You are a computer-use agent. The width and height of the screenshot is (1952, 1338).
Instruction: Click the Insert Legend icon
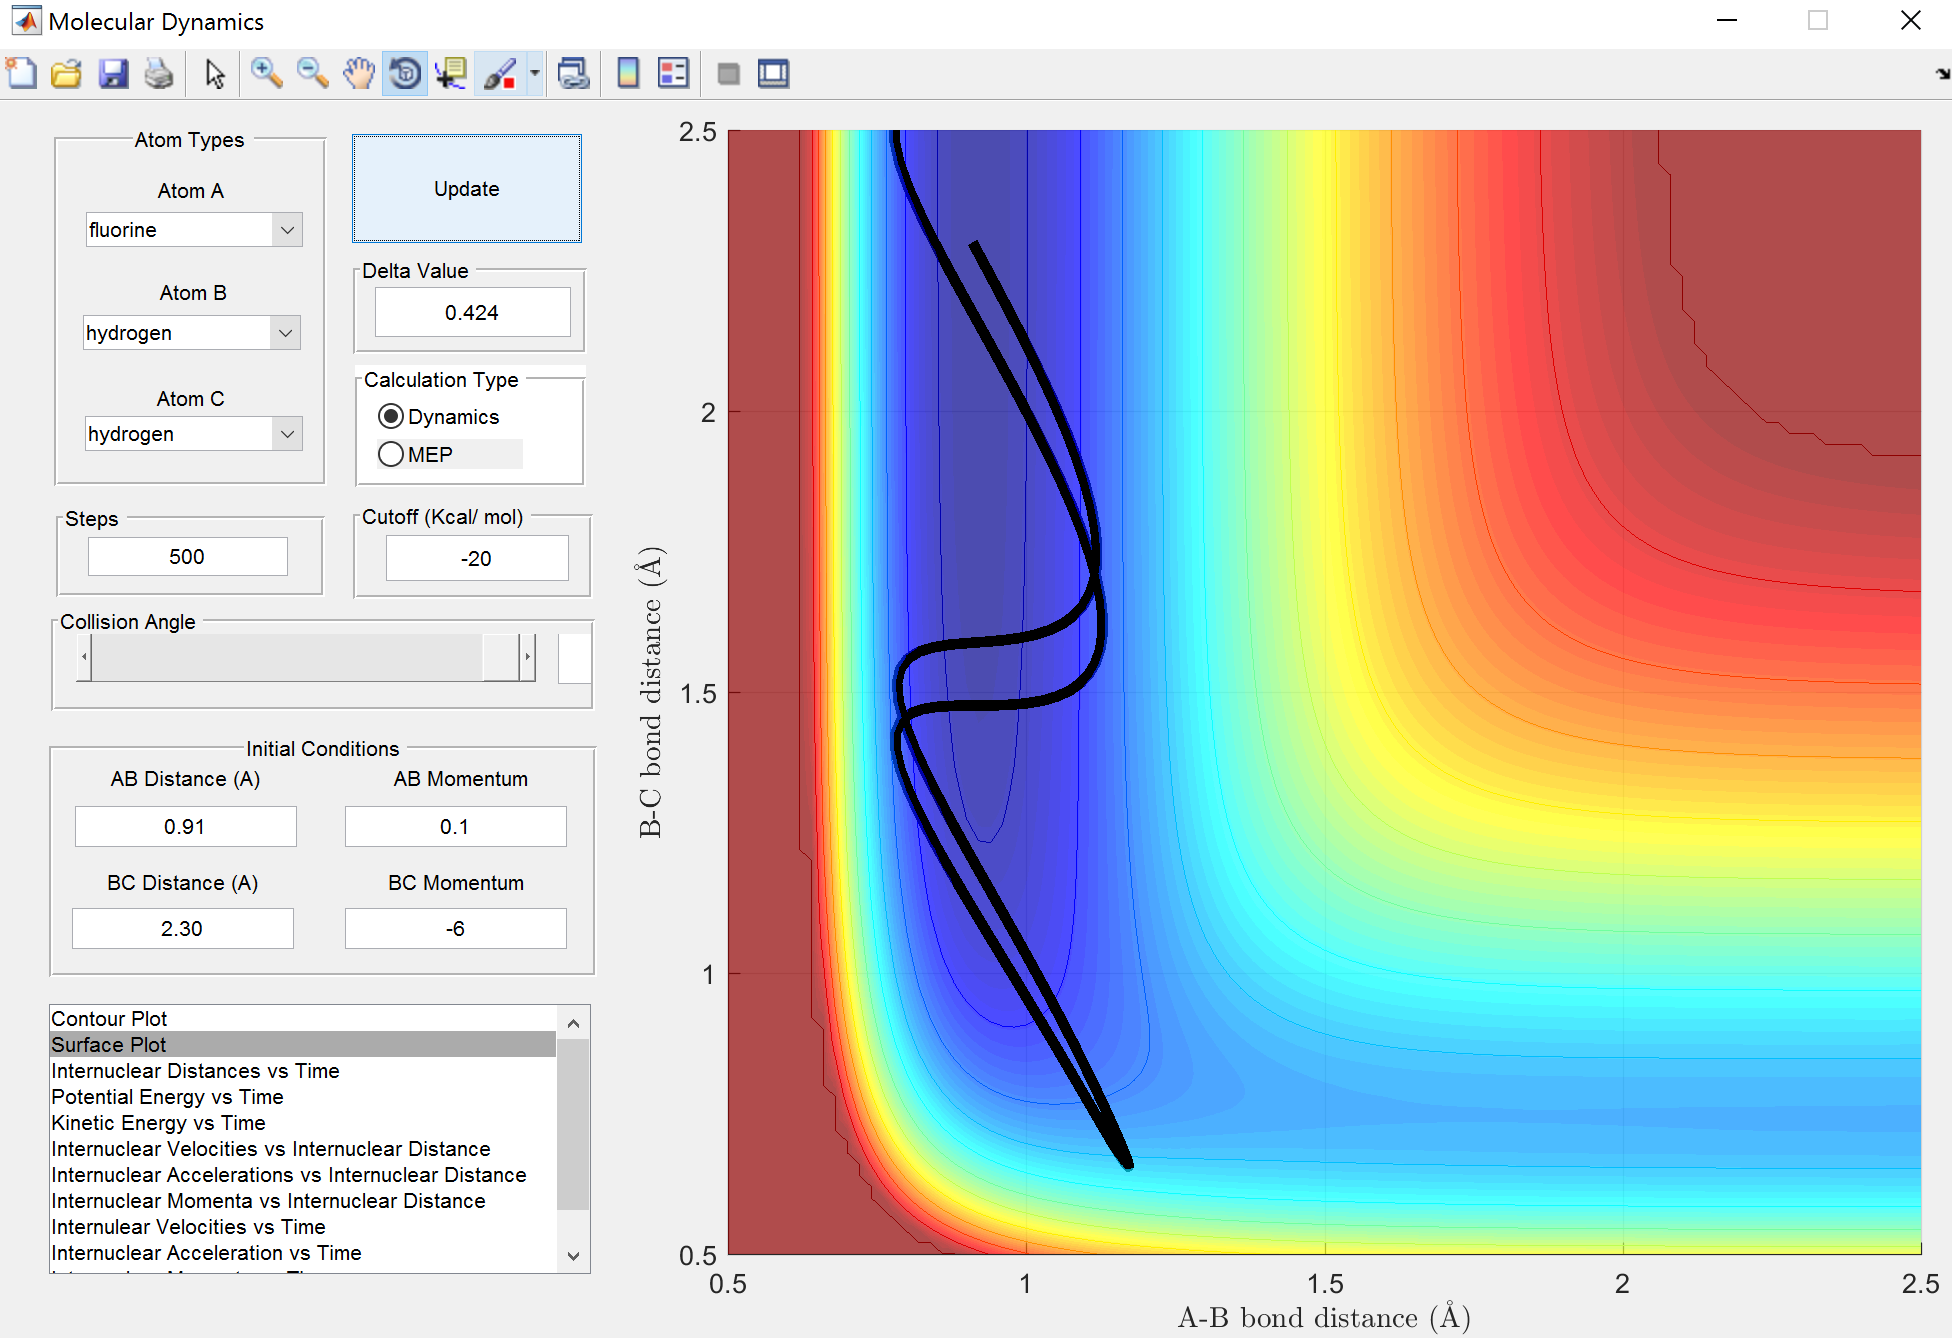(673, 74)
